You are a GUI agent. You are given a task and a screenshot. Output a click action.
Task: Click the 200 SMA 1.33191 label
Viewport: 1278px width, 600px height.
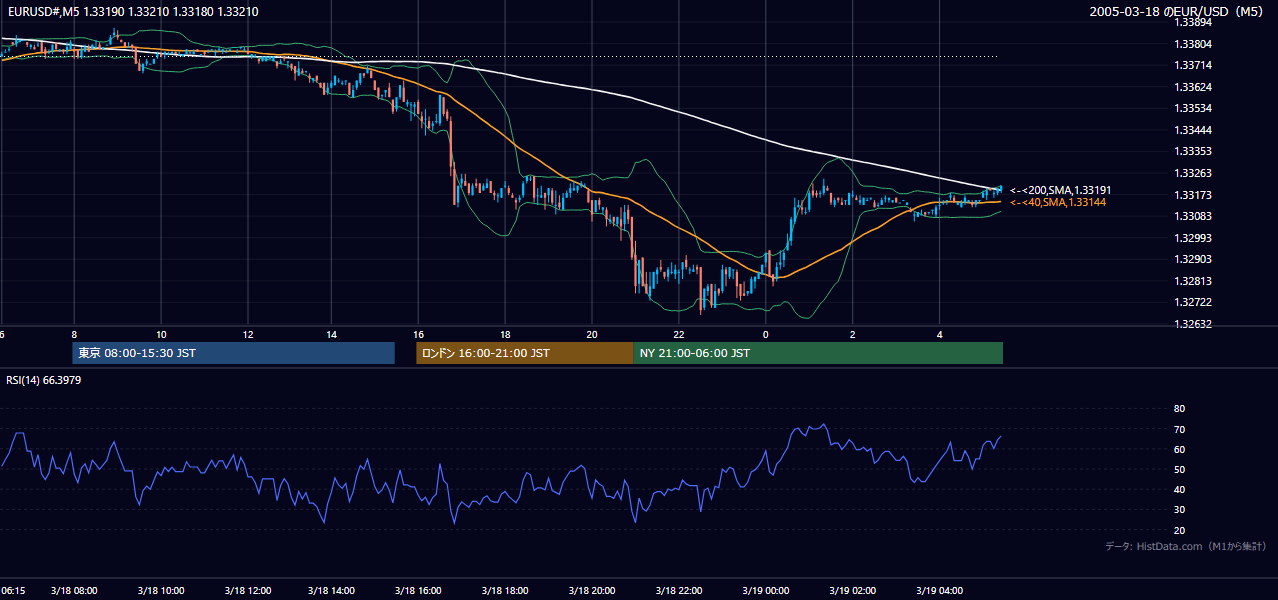click(1060, 190)
